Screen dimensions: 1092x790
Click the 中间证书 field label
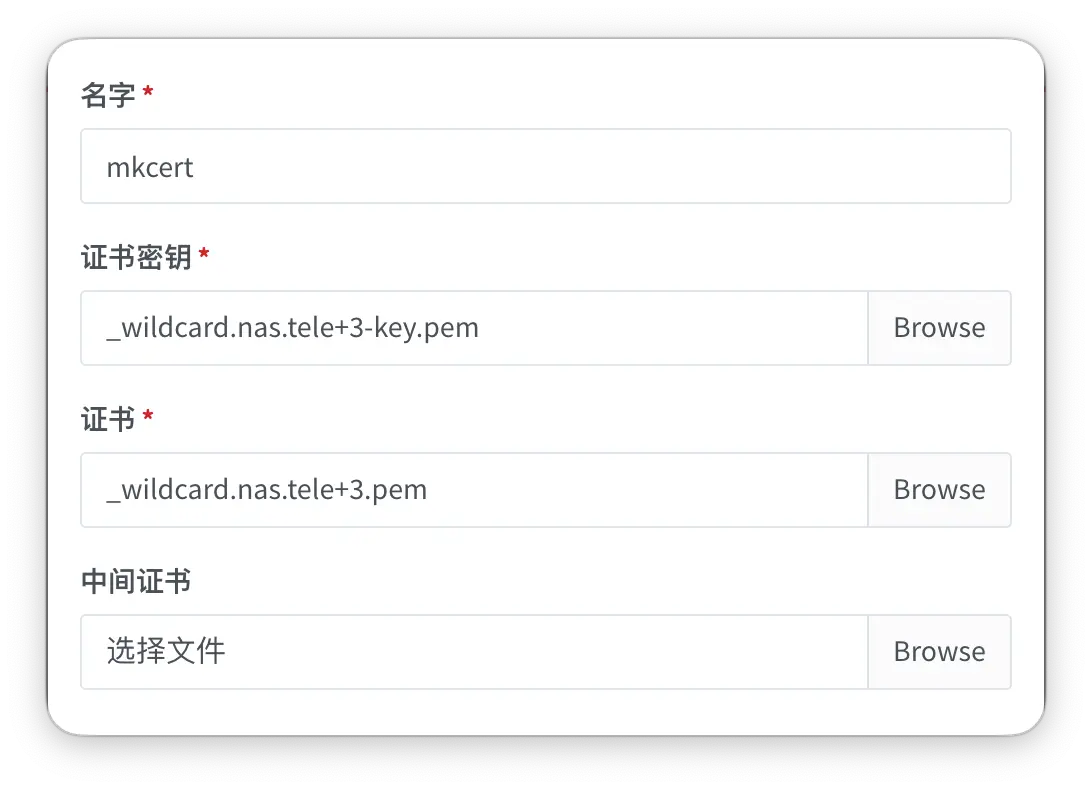point(136,581)
